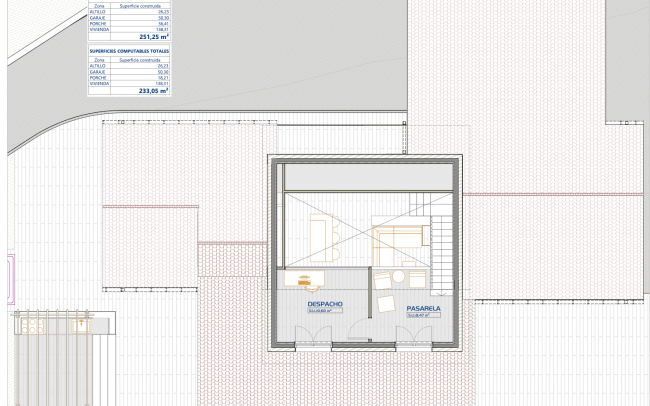Select the 233,05 m² computable total value
Image resolution: width=650 pixels, height=406 pixels.
(x=153, y=91)
